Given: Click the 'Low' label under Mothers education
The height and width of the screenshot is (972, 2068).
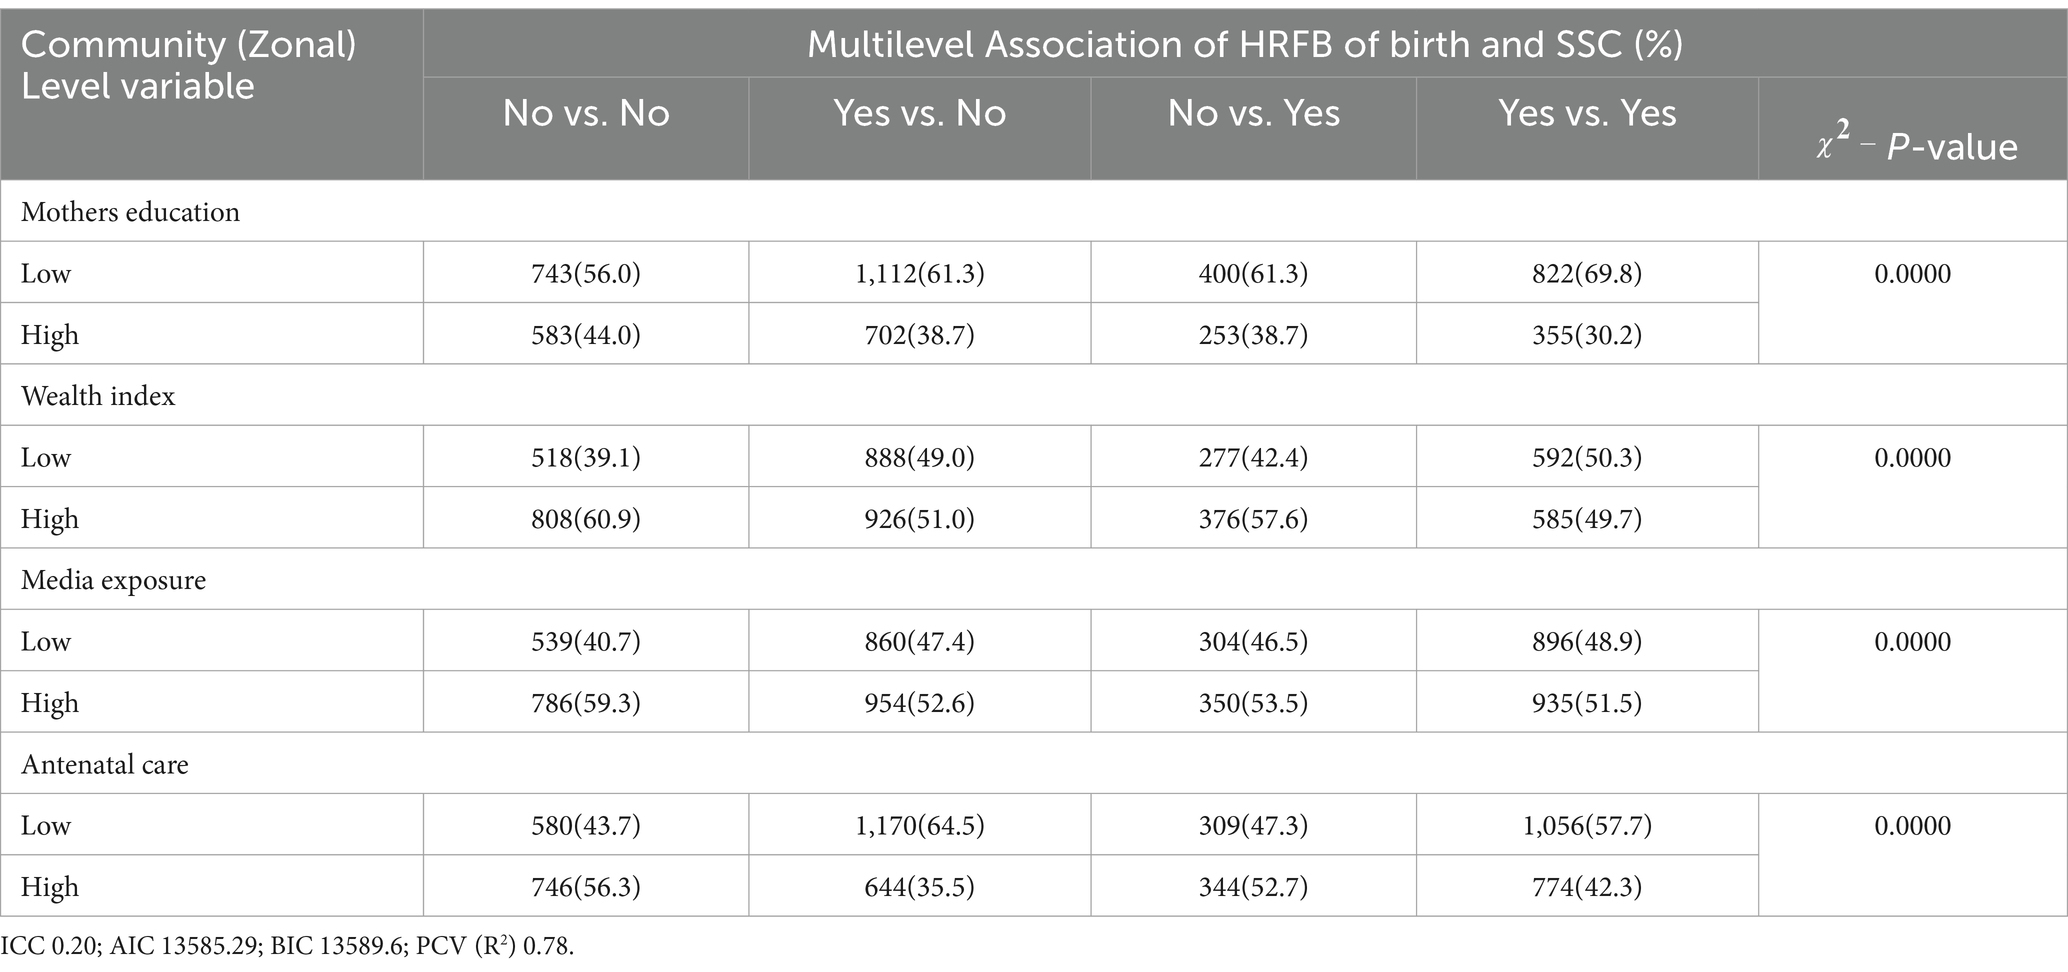Looking at the screenshot, I should 46,274.
